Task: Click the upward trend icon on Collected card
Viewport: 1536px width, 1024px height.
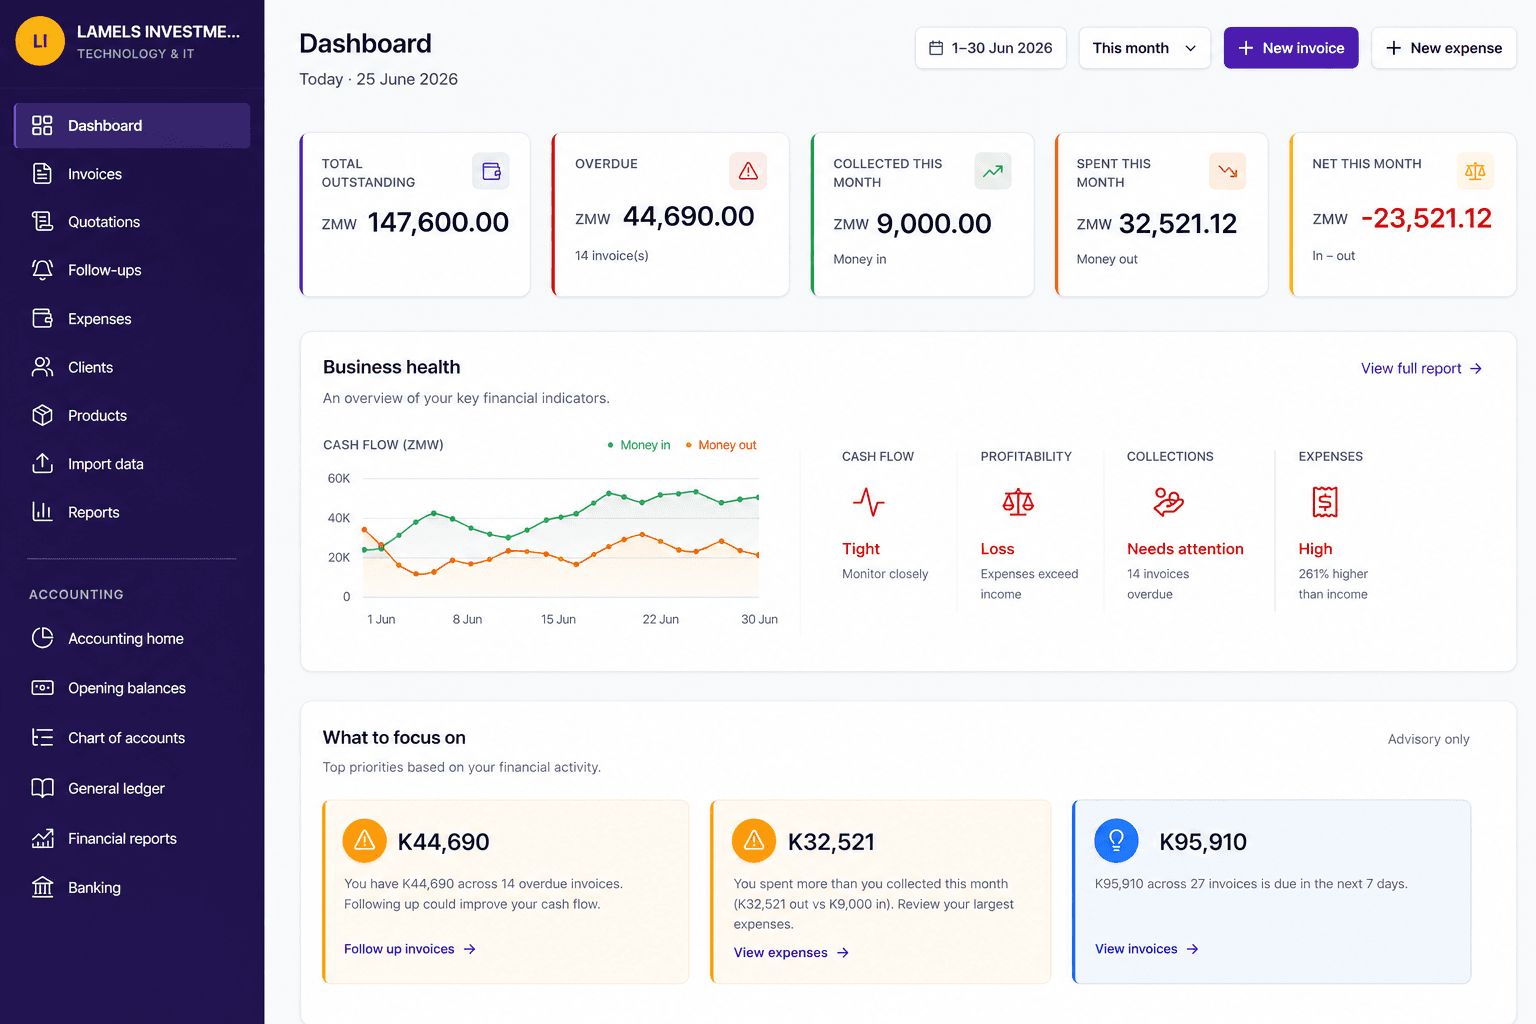Action: 993,171
